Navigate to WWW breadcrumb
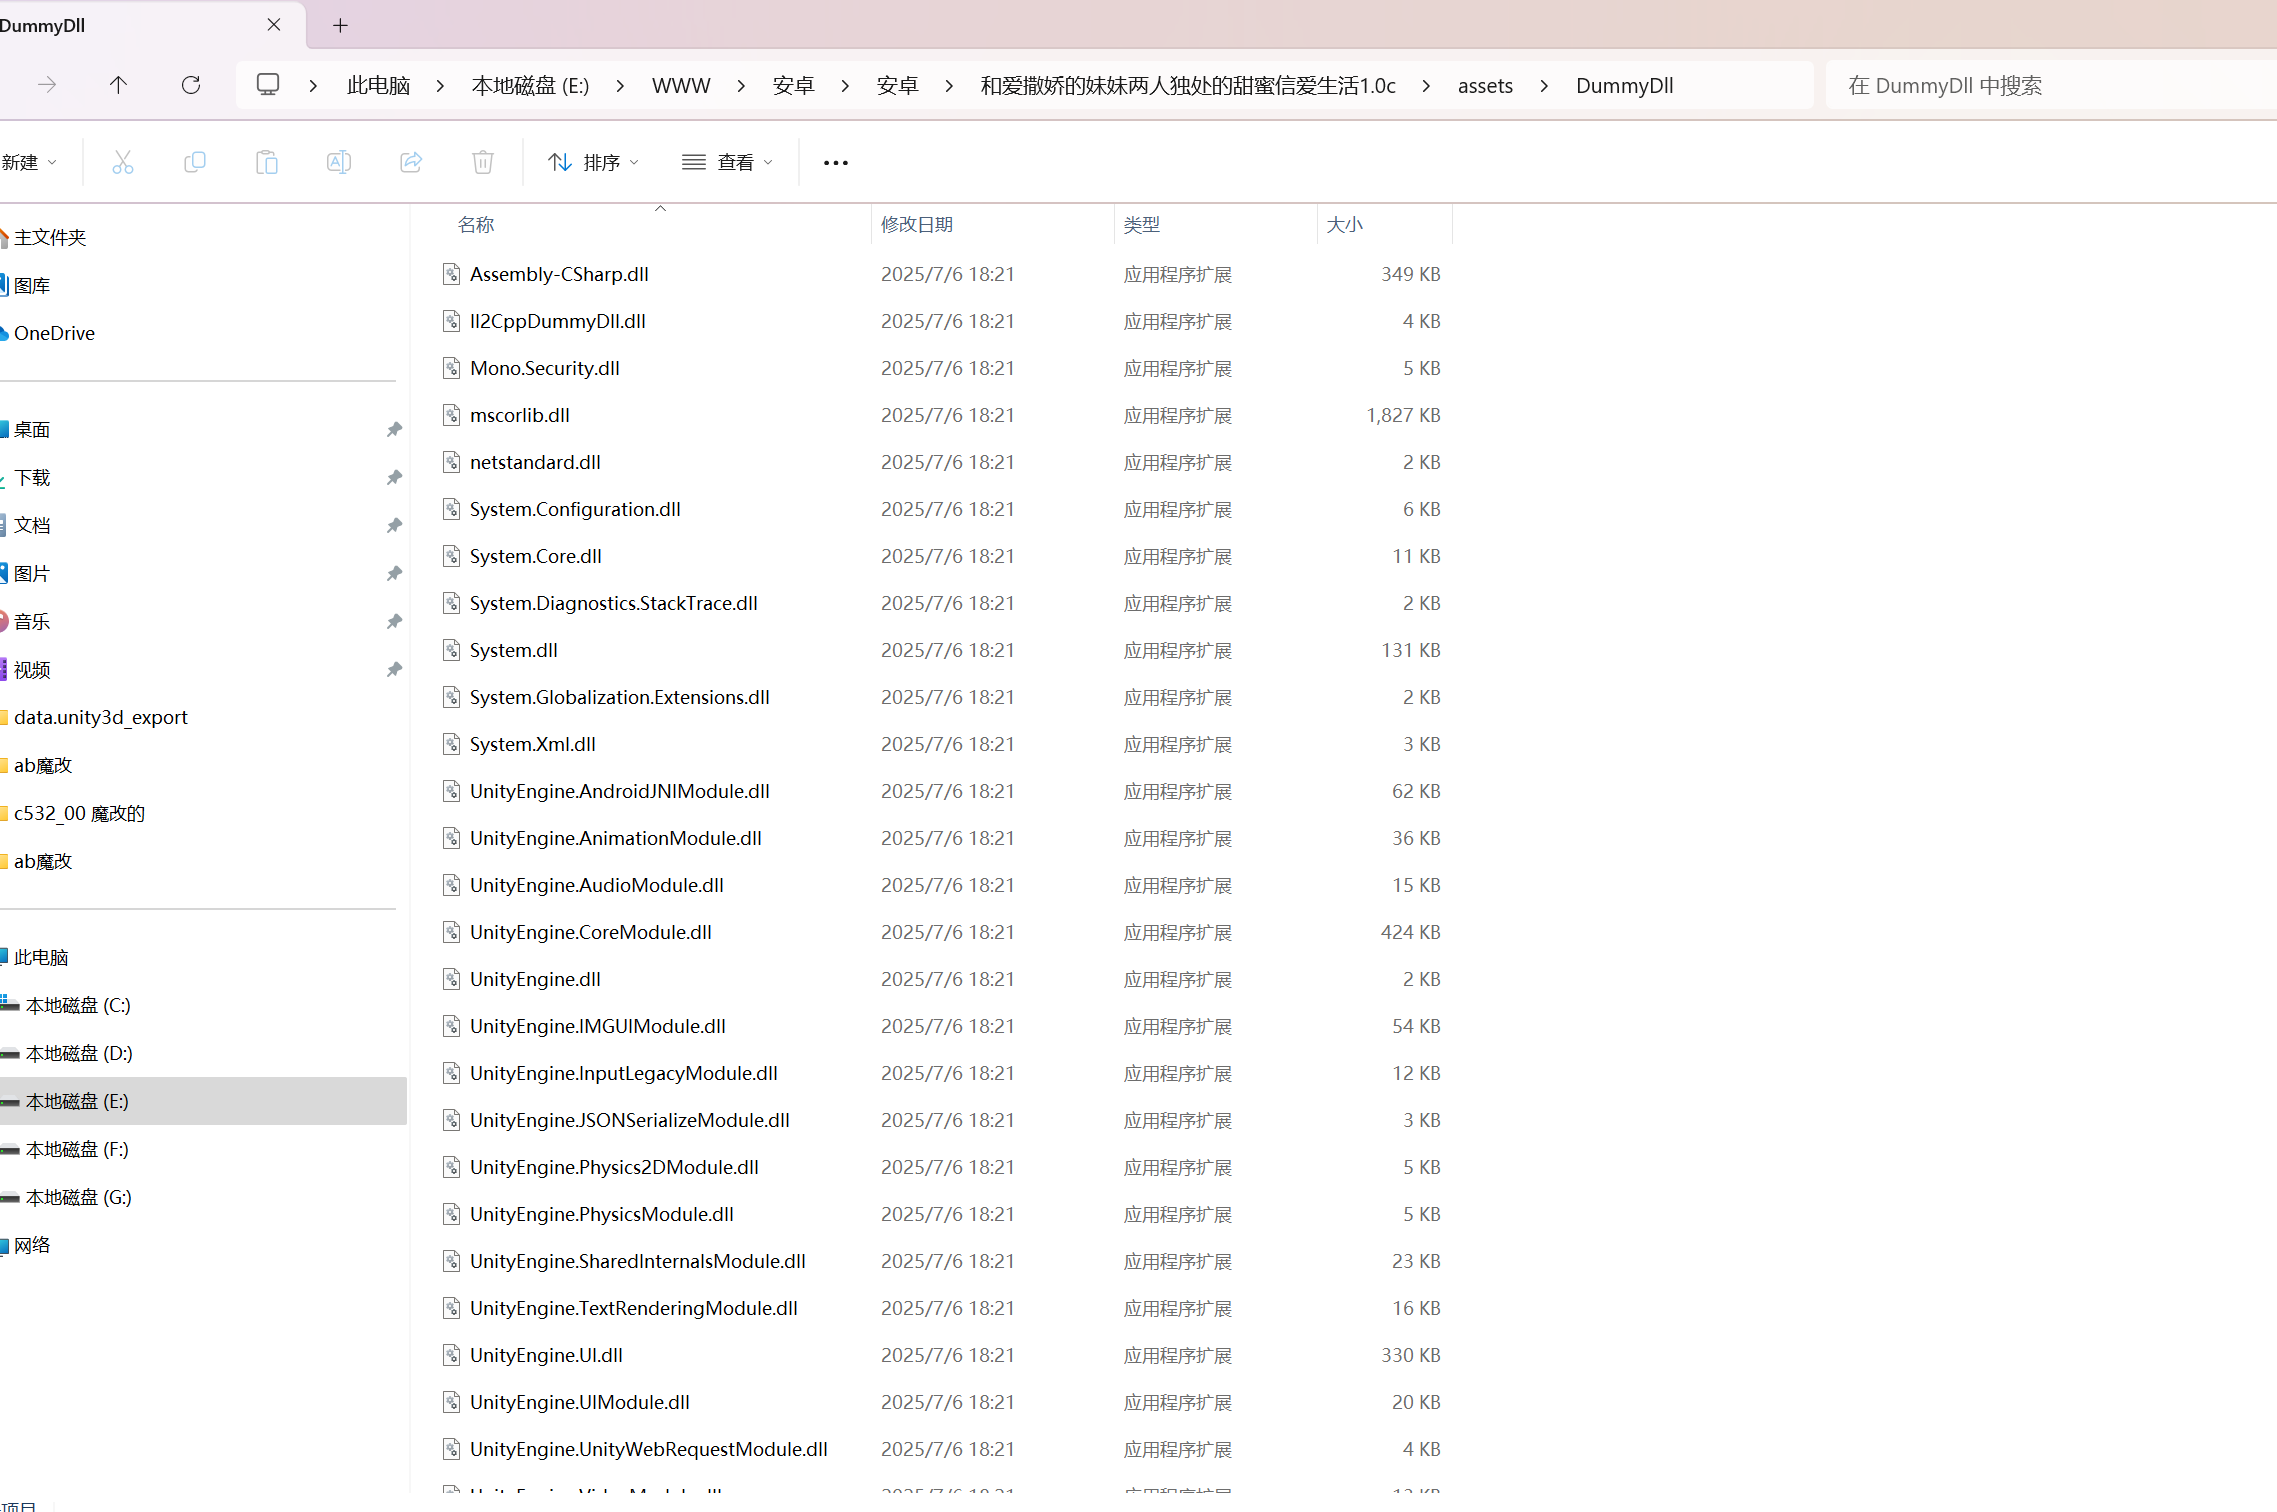This screenshot has width=2277, height=1512. click(681, 86)
